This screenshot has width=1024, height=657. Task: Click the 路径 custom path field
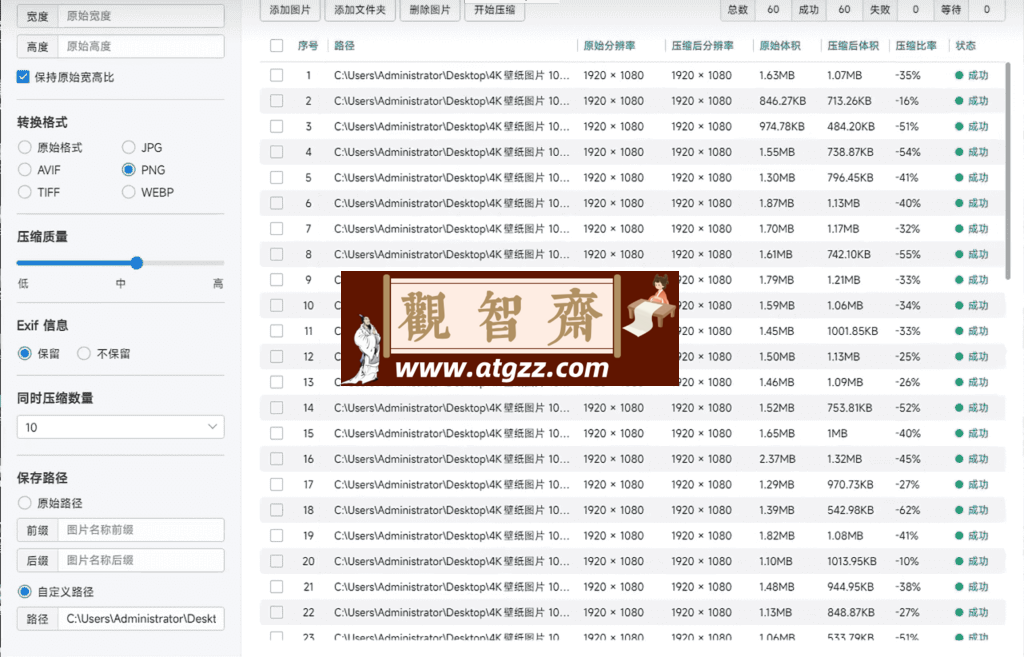(x=141, y=618)
